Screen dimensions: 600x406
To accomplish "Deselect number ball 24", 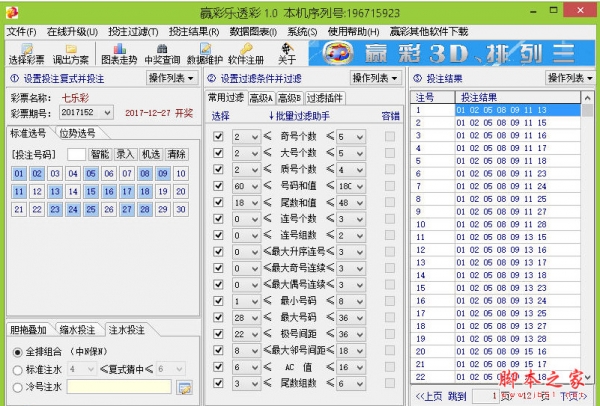I will (x=73, y=209).
